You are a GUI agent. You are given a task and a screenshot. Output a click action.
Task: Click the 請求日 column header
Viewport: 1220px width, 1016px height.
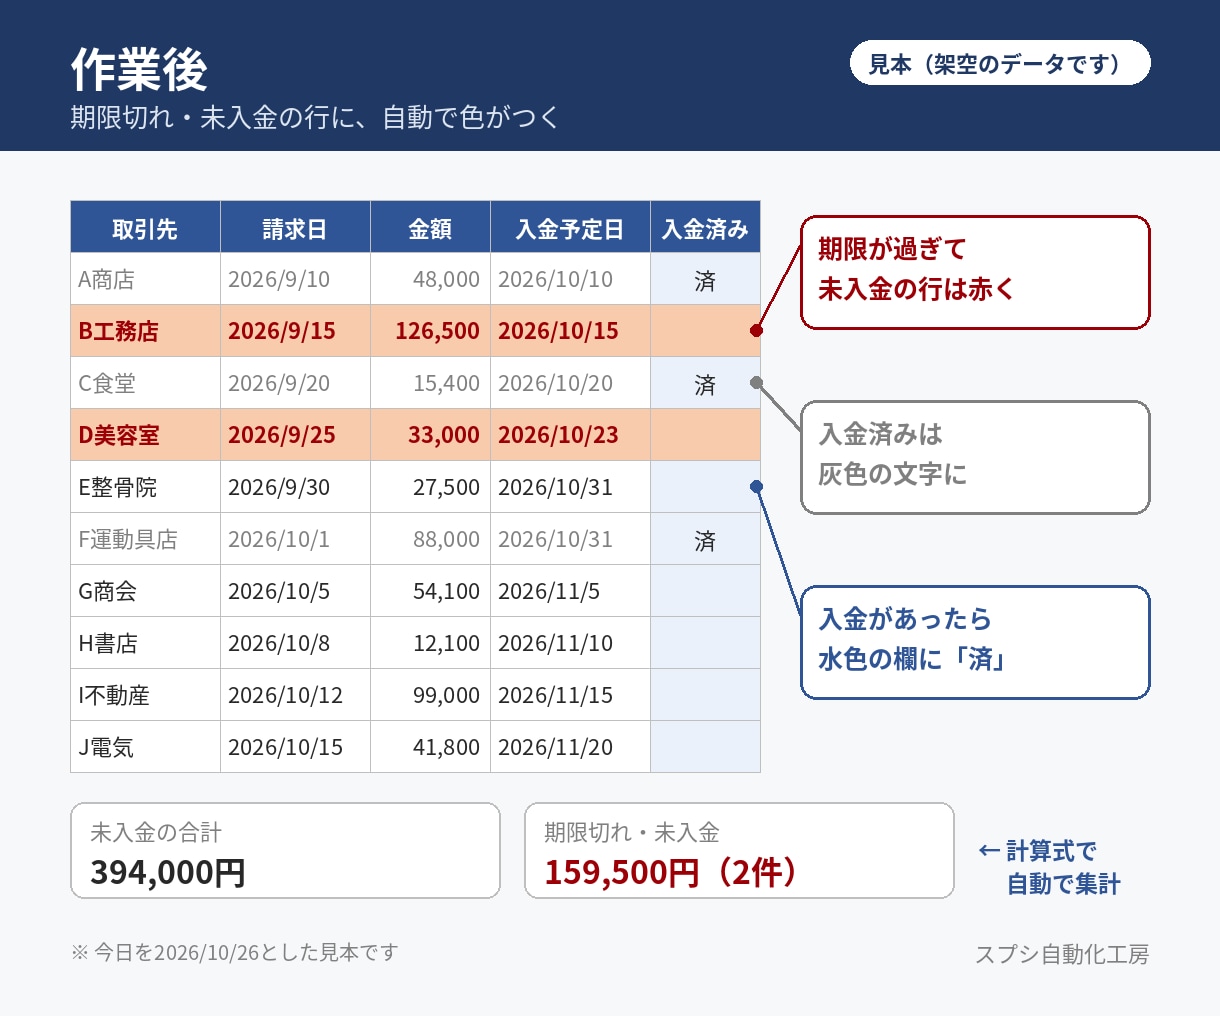[295, 227]
